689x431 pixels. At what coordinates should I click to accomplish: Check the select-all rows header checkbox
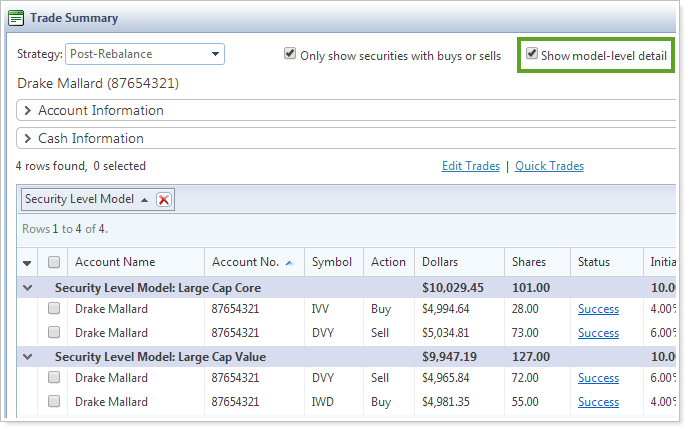point(54,263)
